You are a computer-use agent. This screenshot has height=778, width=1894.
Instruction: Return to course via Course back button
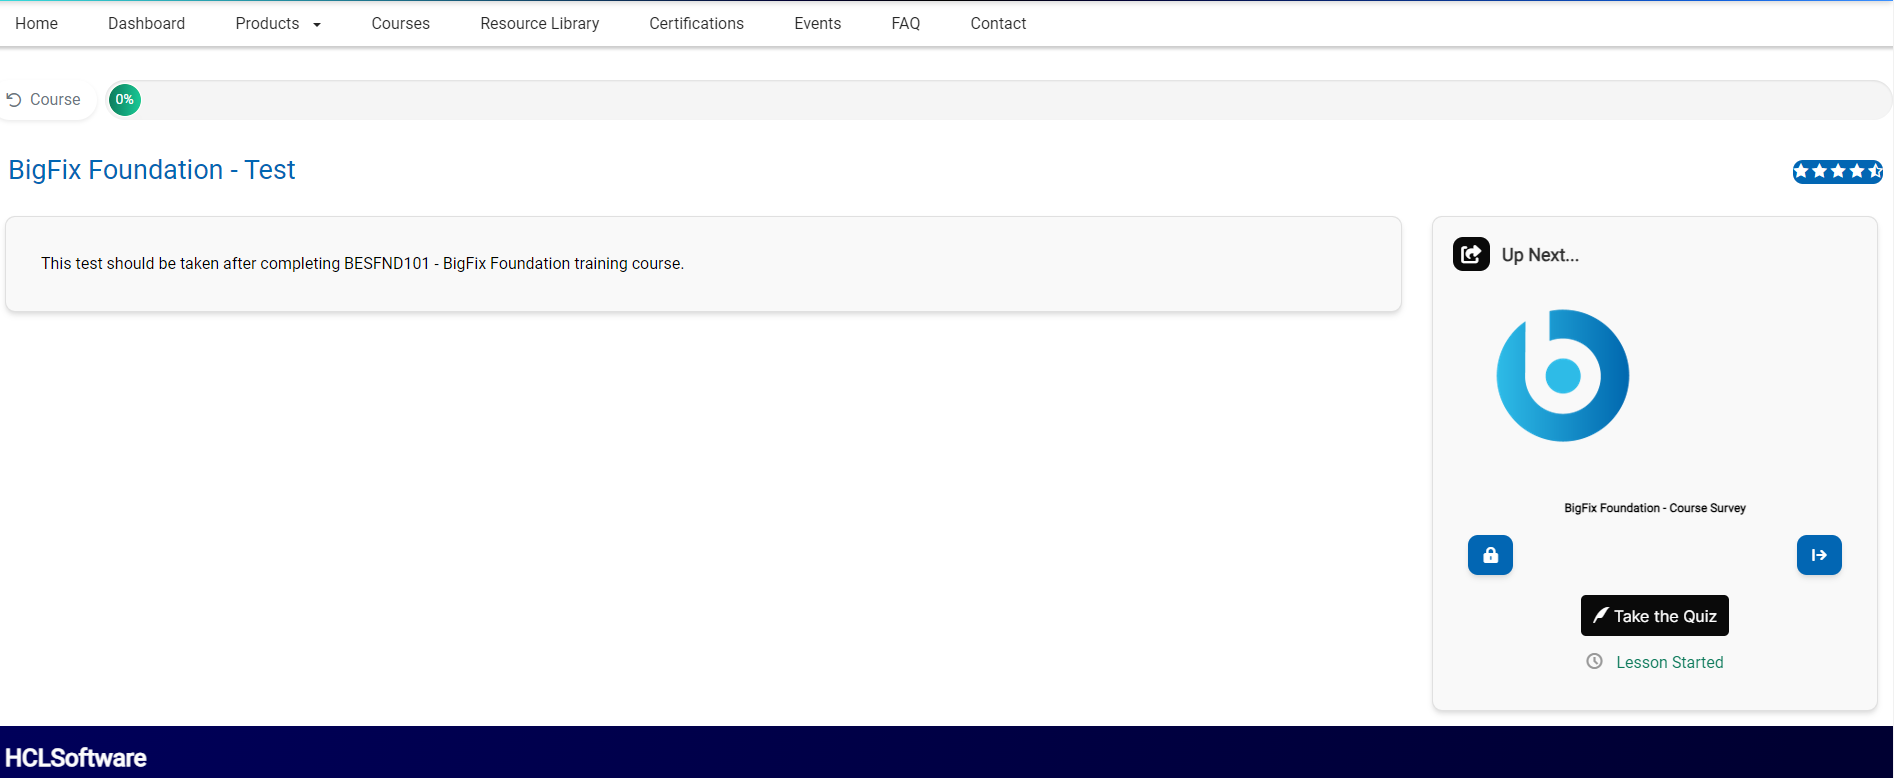click(44, 100)
